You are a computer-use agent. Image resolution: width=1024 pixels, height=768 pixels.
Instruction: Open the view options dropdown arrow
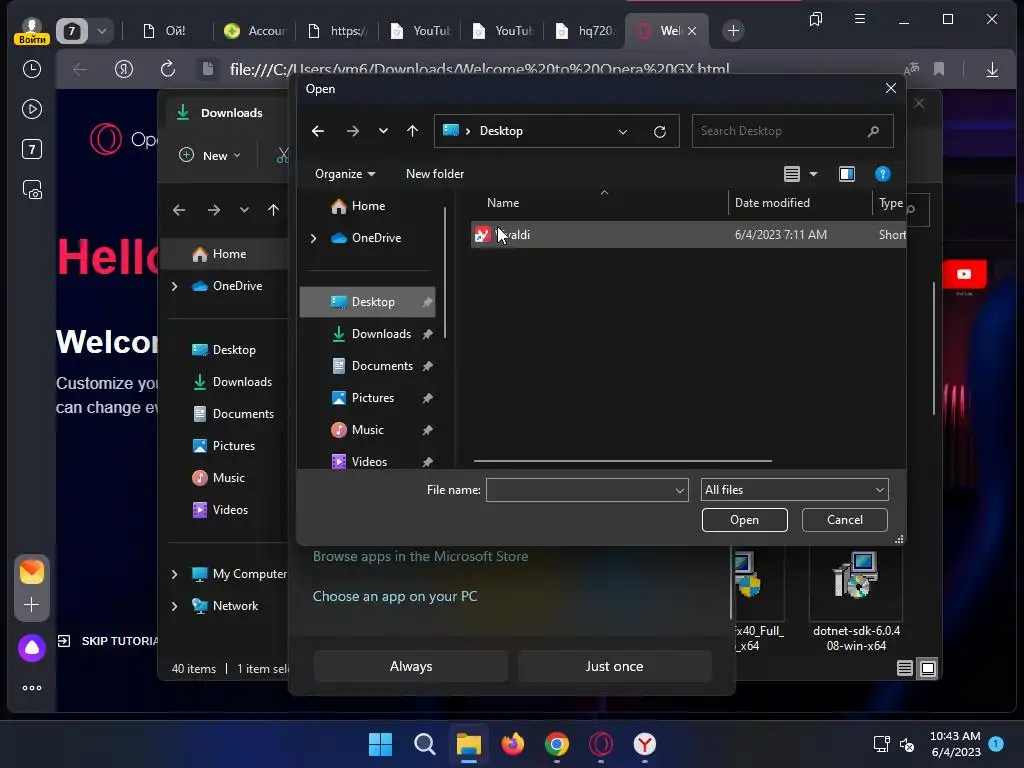(x=814, y=174)
